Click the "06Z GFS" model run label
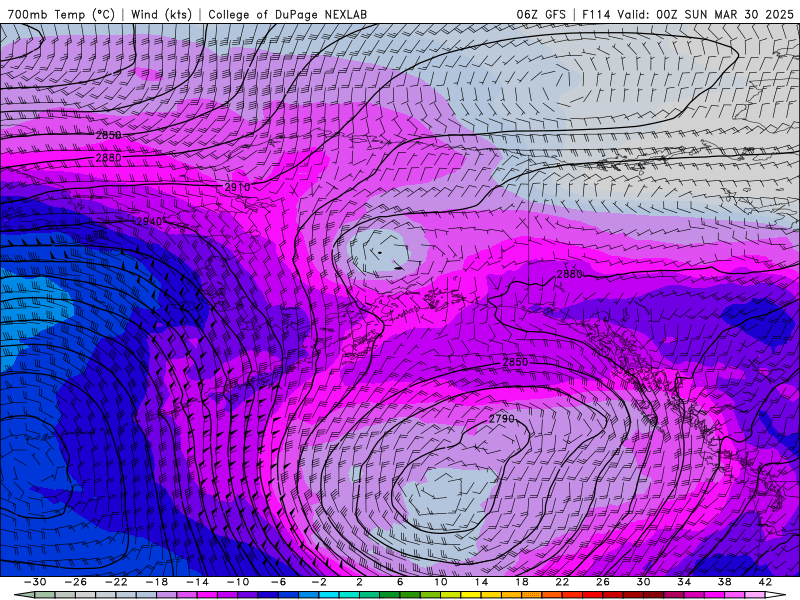The image size is (800, 600). coord(541,14)
